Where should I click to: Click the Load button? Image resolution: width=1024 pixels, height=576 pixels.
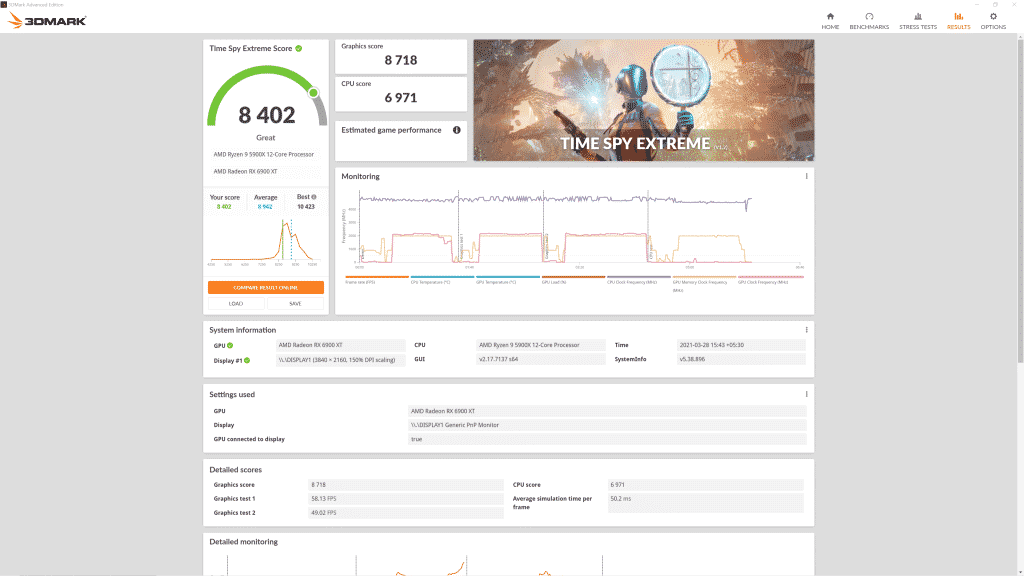[x=236, y=304]
